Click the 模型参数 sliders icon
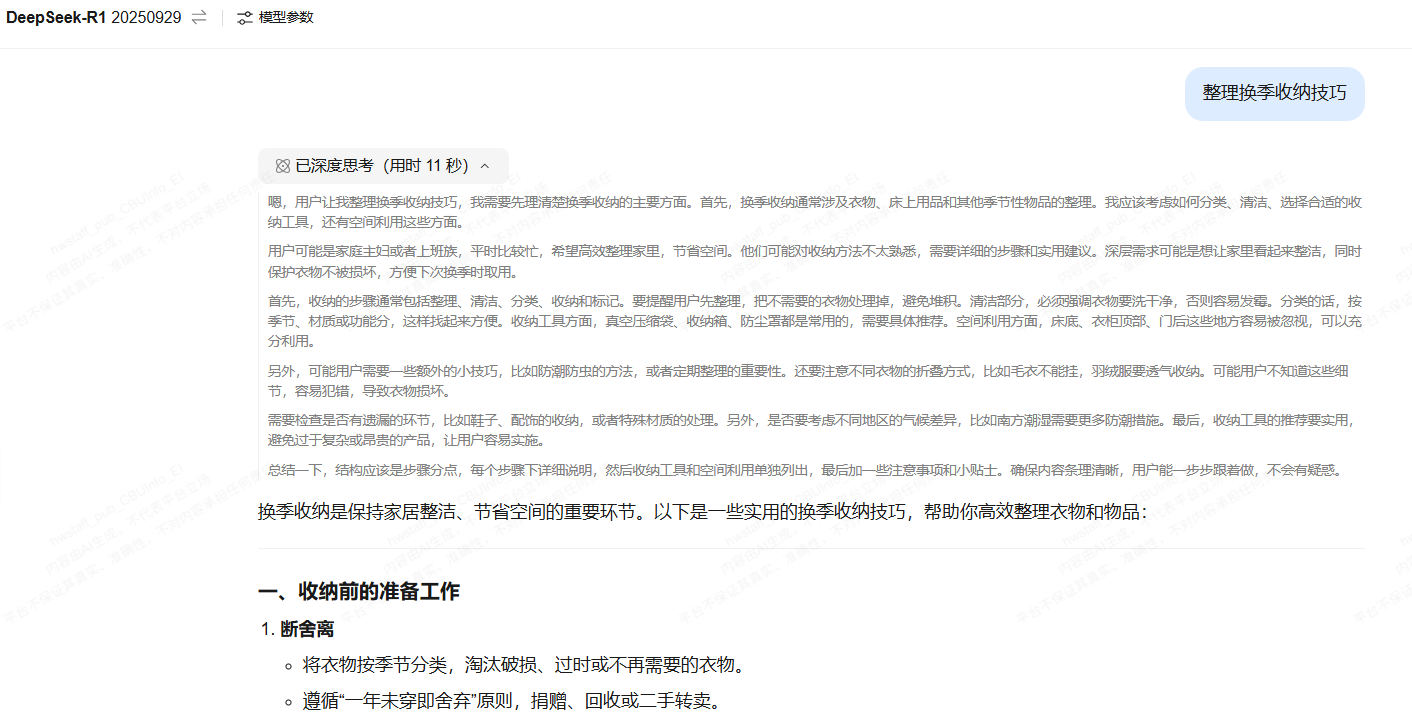This screenshot has height=716, width=1412. coord(245,18)
